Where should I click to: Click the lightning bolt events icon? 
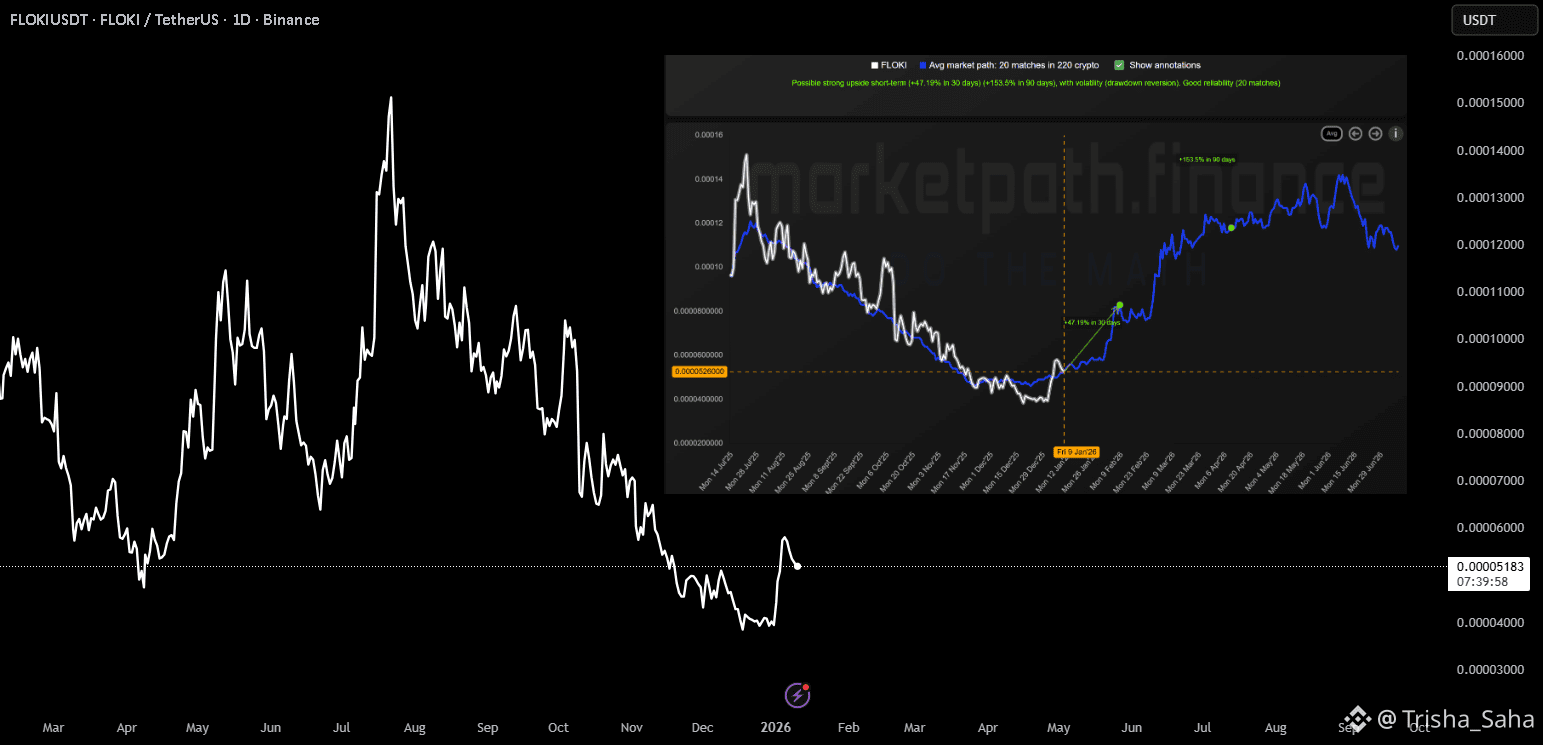tap(797, 694)
